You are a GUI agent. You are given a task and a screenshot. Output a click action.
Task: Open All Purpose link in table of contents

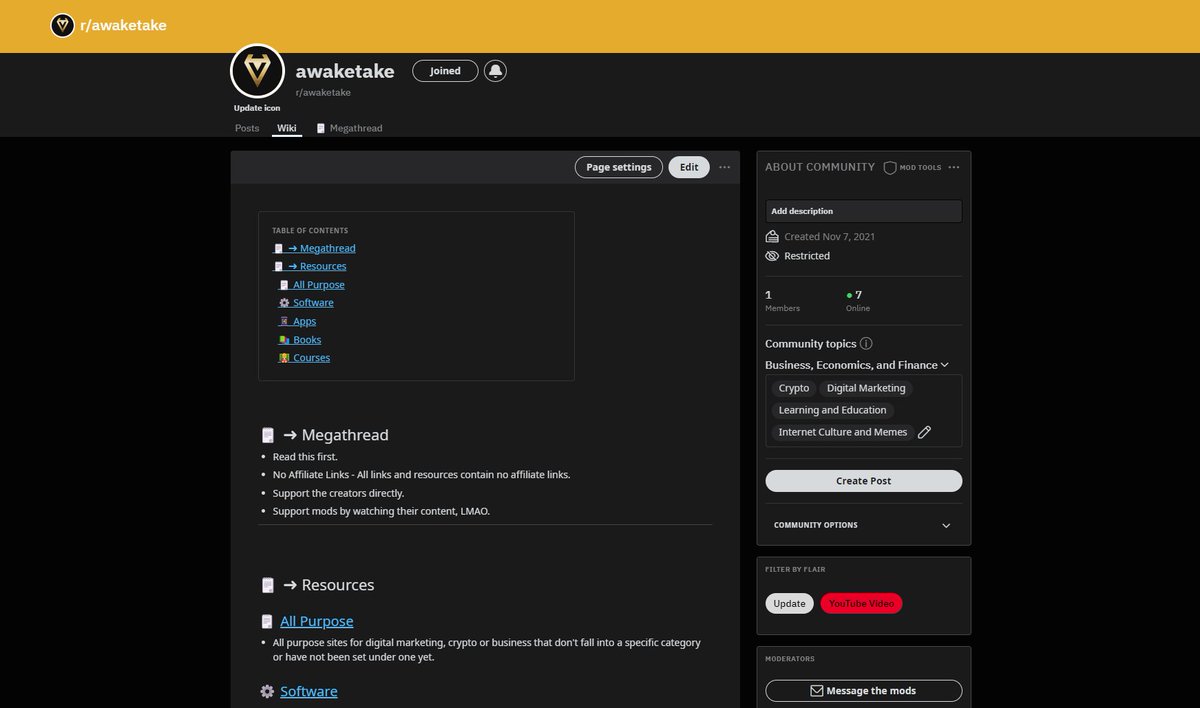pos(312,285)
